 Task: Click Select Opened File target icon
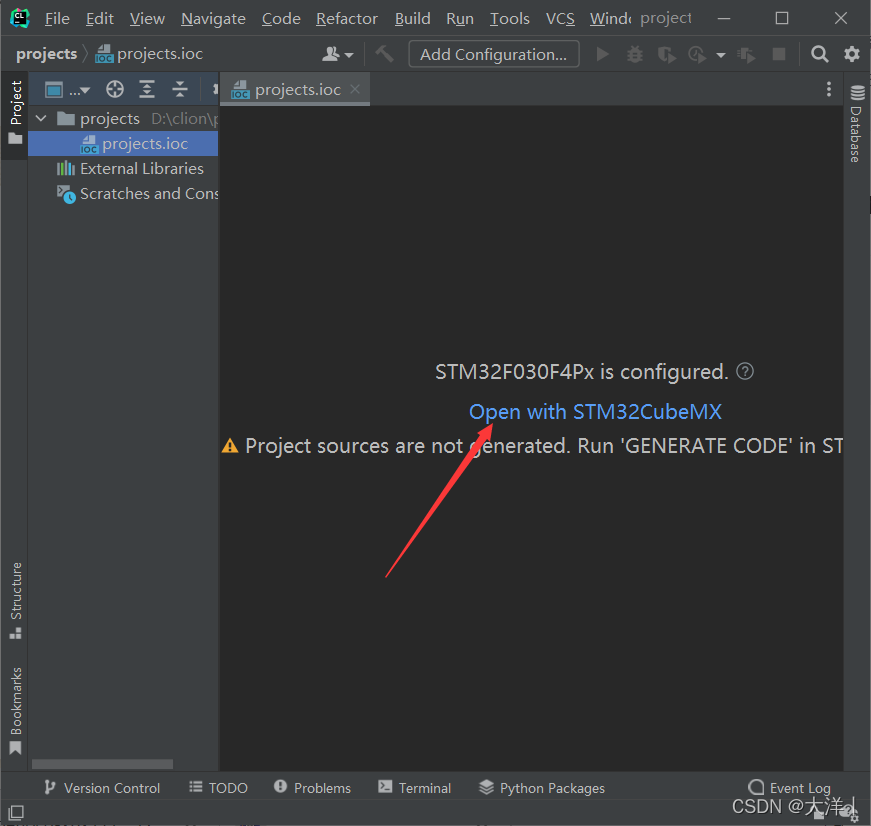[115, 89]
